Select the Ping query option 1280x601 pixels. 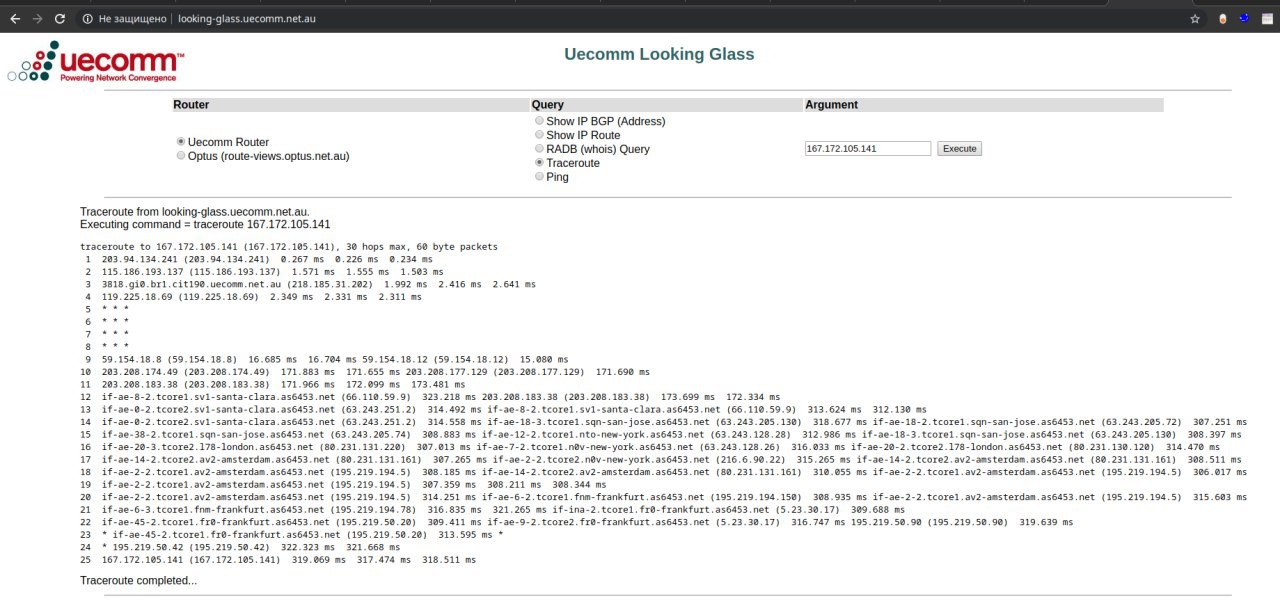(540, 176)
